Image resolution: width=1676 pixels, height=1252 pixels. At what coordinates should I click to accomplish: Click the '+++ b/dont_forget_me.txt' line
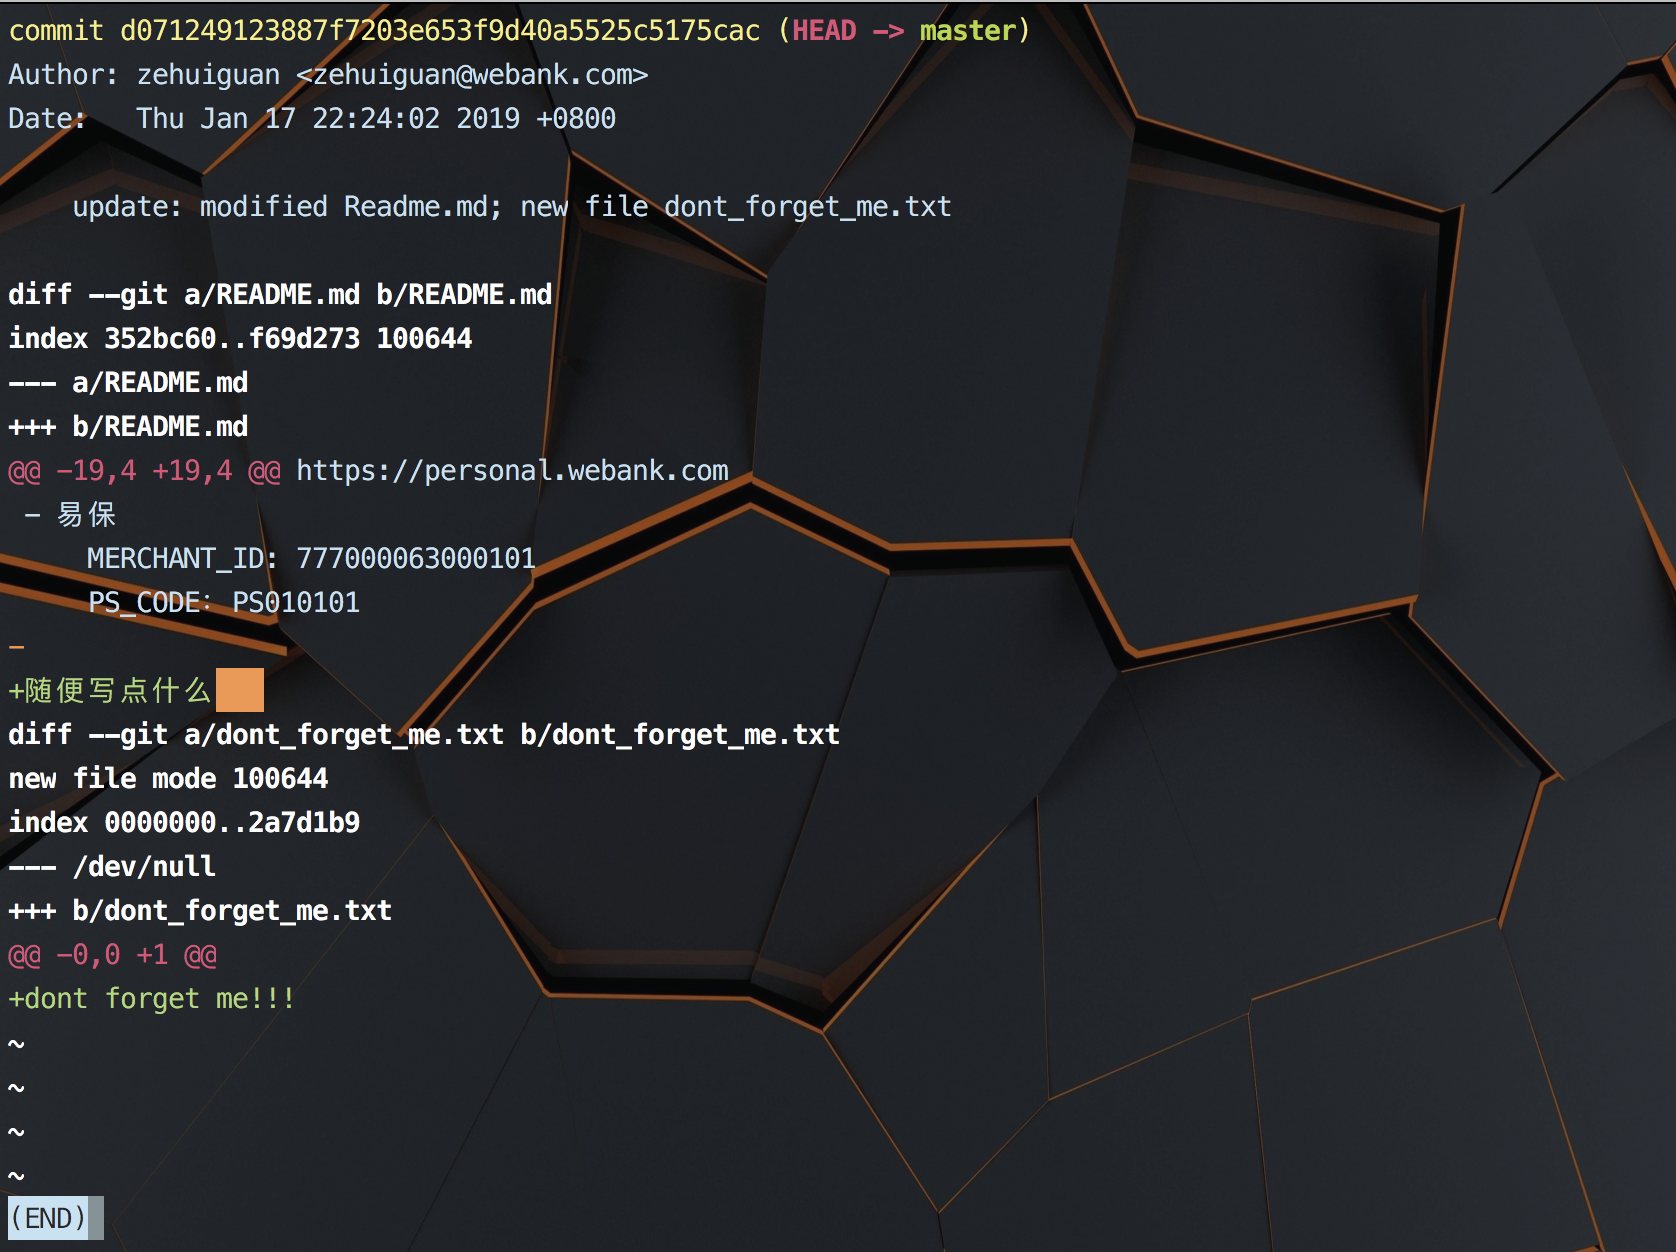[x=200, y=911]
